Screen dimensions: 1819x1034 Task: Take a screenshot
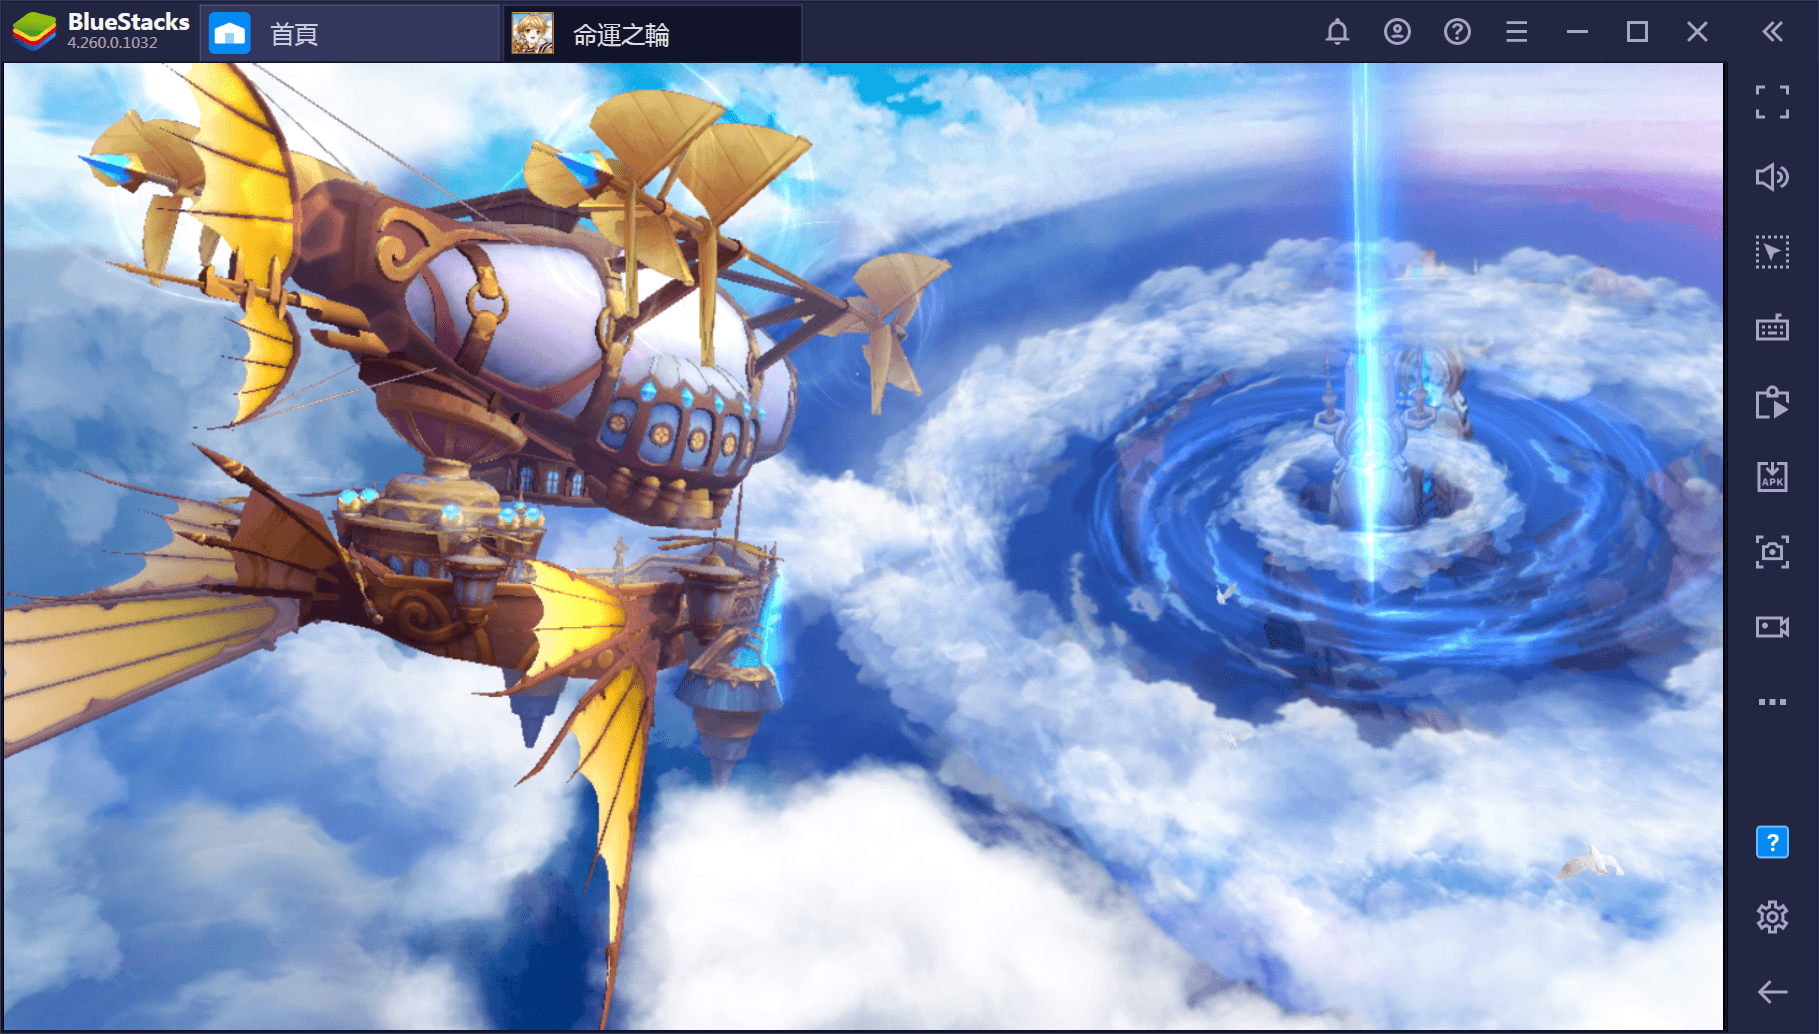click(1772, 552)
